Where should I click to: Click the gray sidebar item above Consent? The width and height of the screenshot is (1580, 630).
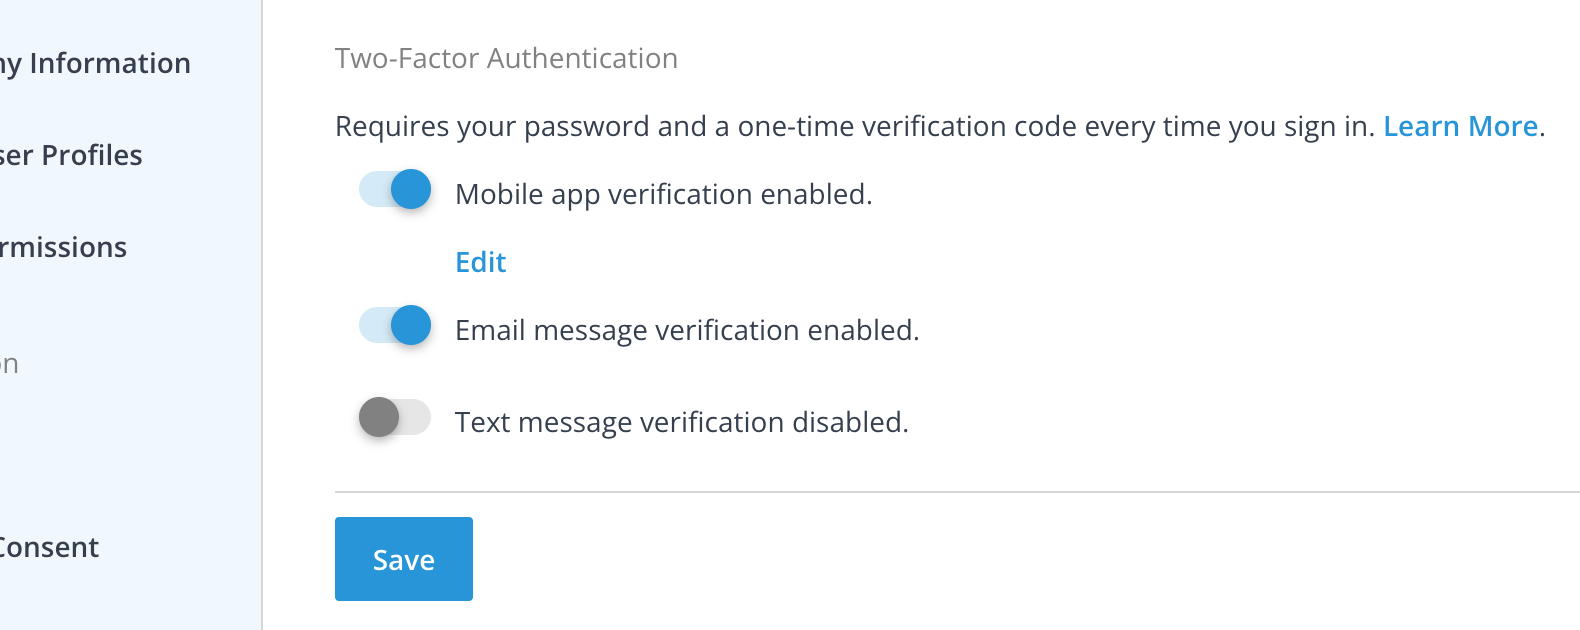[10, 364]
